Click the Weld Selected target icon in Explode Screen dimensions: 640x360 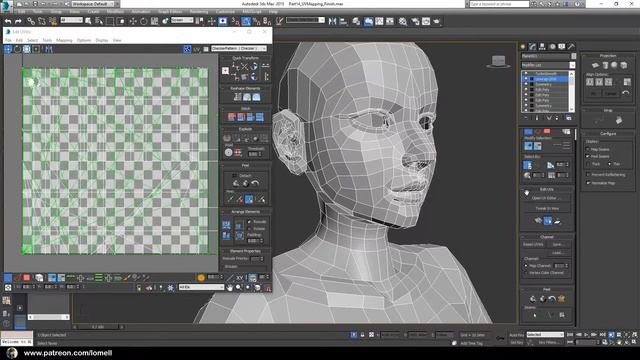click(x=229, y=153)
